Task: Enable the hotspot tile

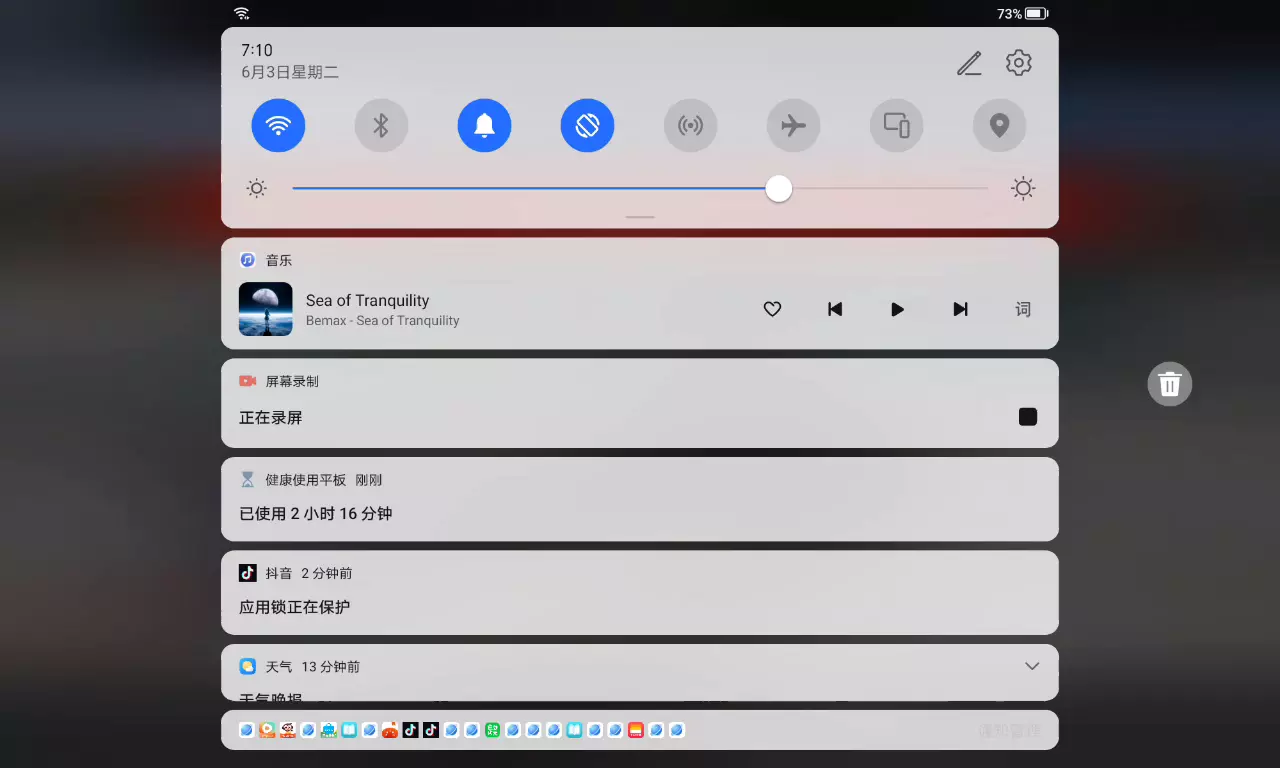Action: click(x=690, y=126)
